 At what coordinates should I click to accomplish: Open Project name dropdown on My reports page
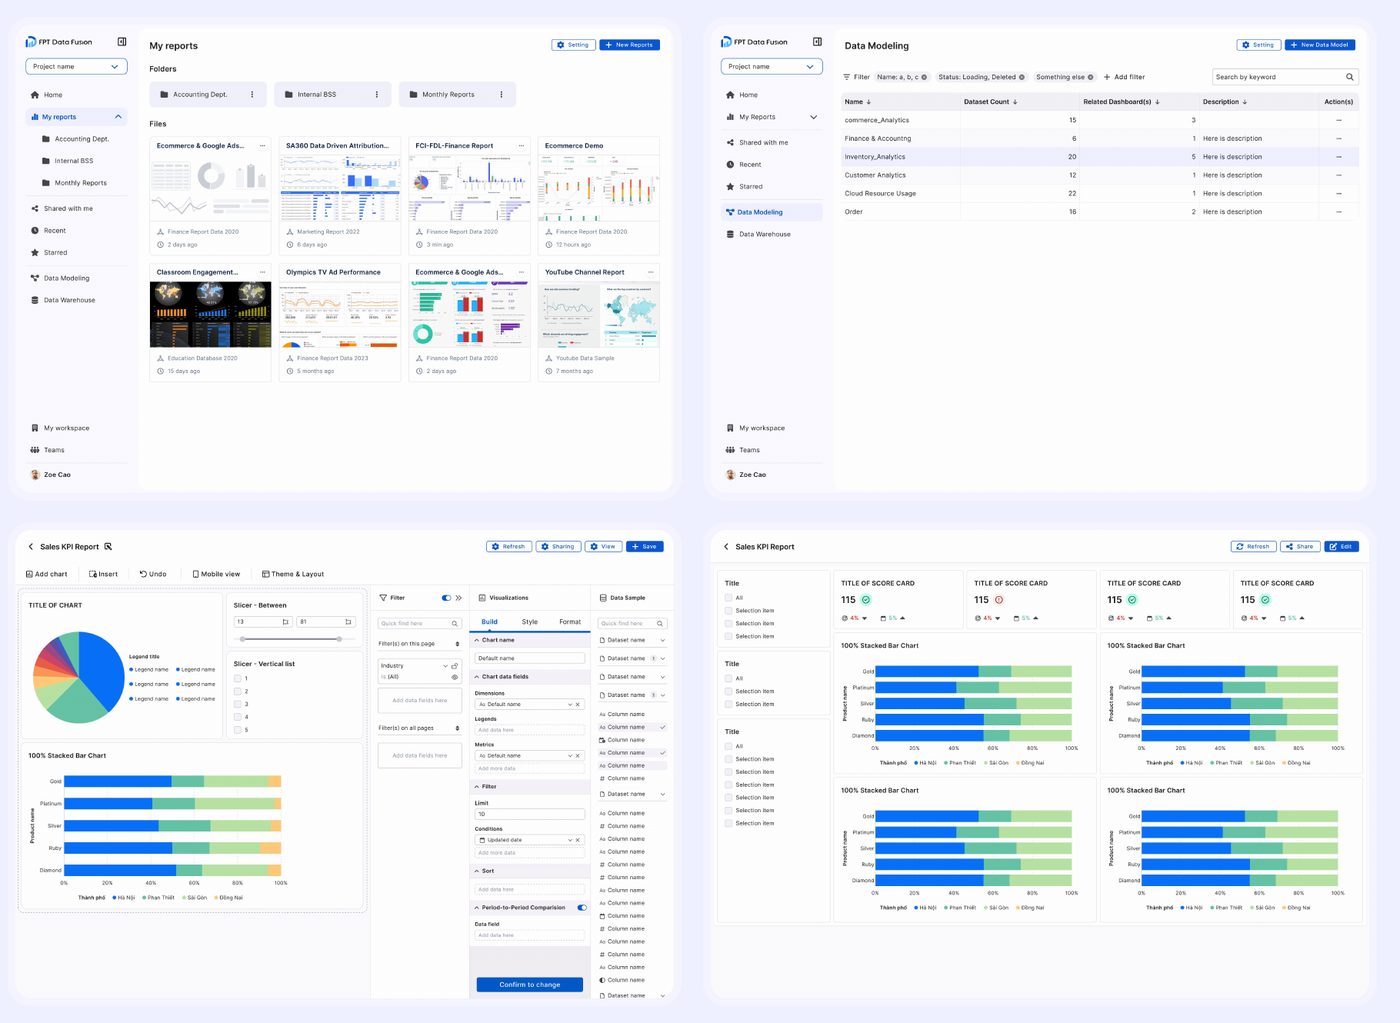point(76,67)
